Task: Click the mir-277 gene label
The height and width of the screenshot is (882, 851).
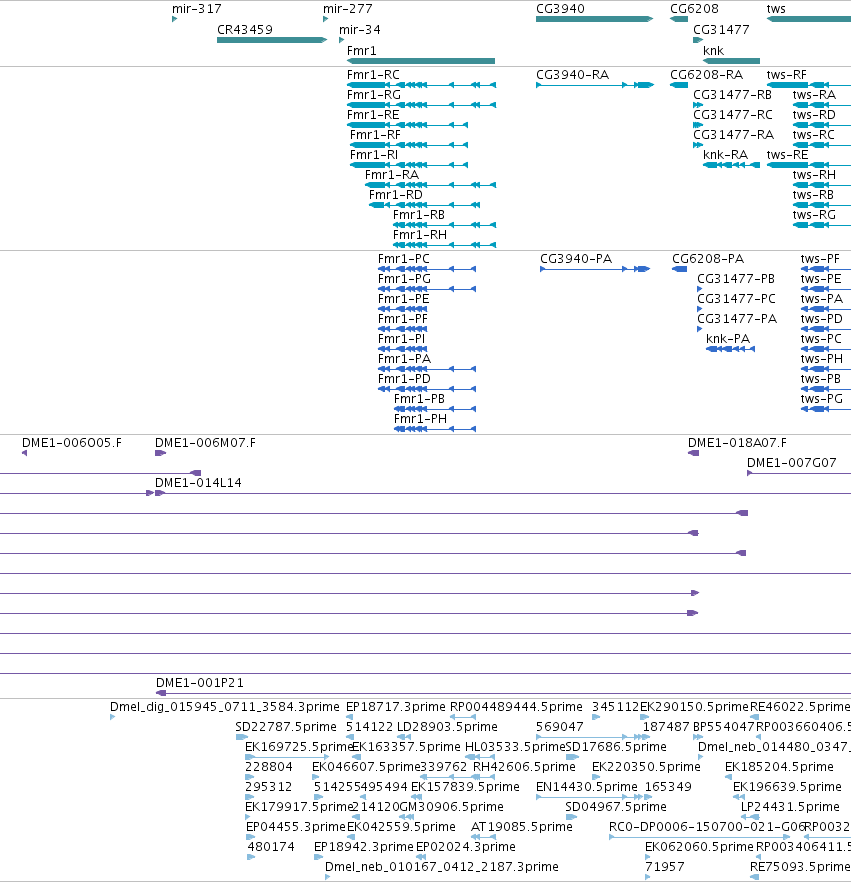Action: 348,9
